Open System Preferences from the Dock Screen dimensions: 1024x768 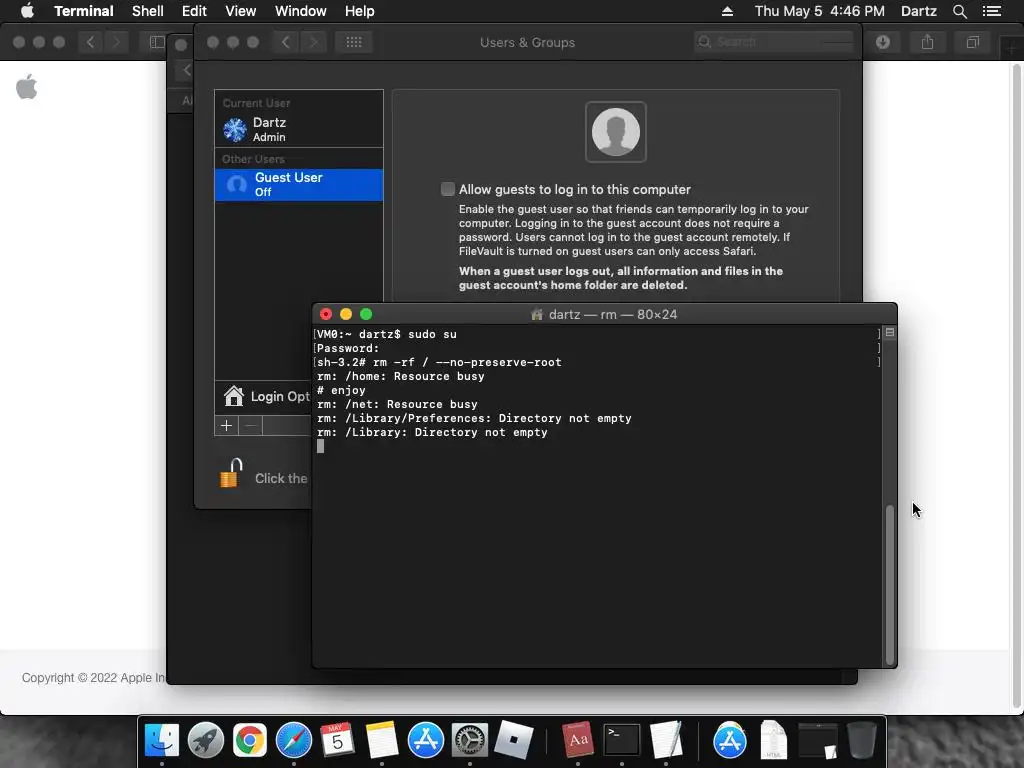[470, 740]
